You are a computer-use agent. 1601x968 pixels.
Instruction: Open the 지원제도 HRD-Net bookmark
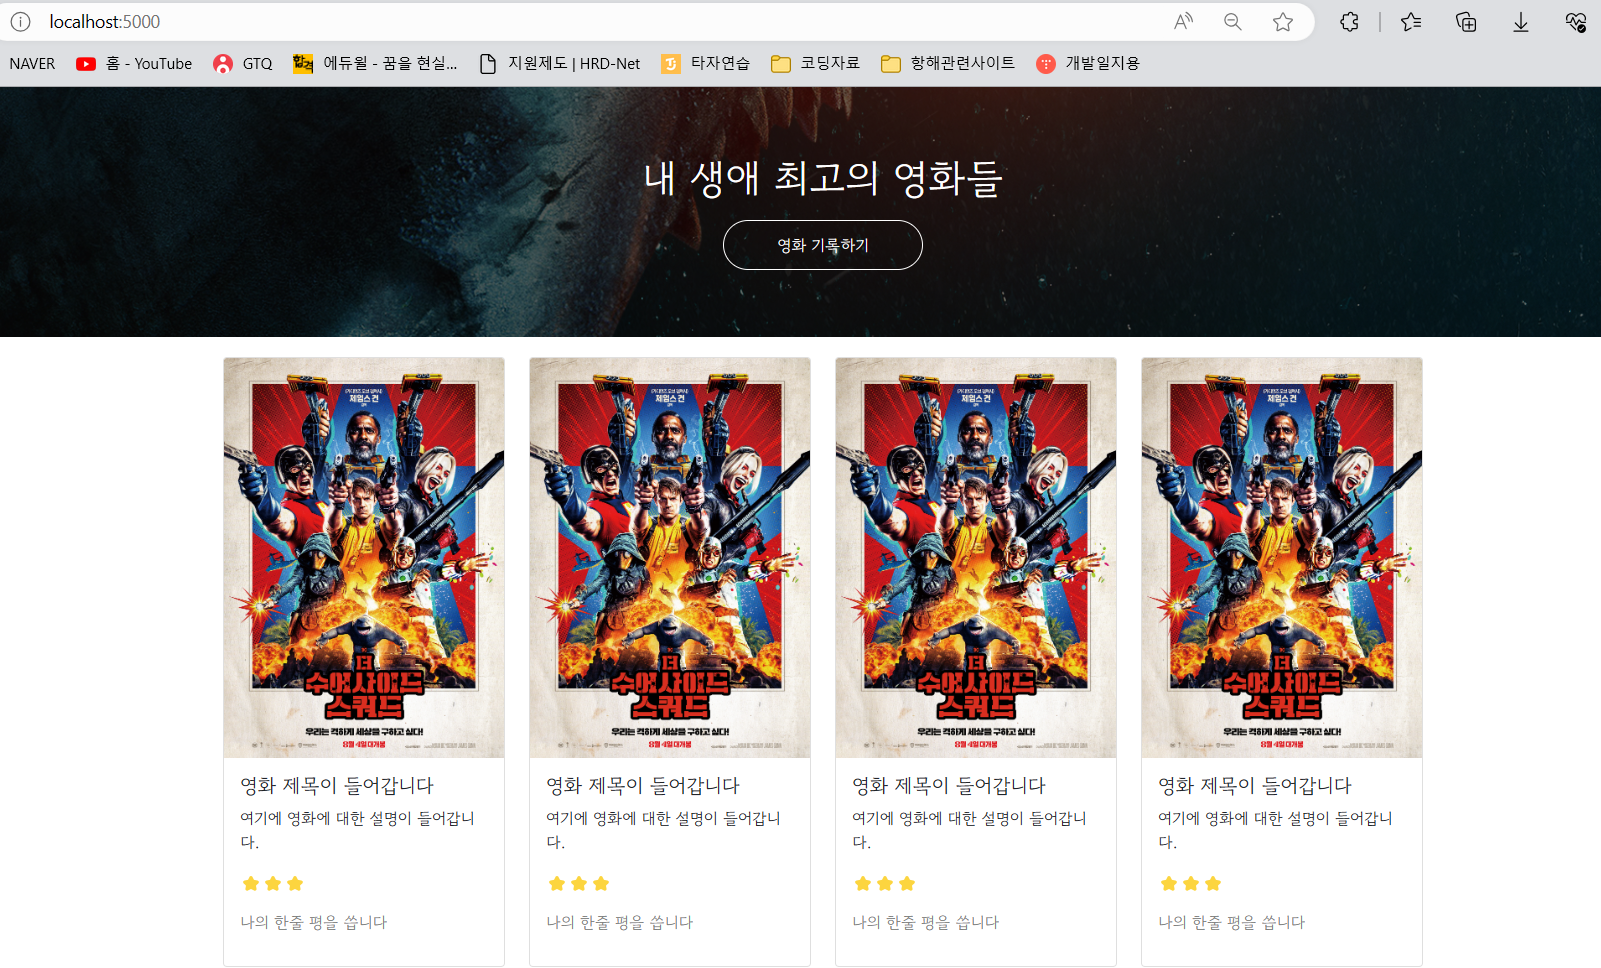coord(560,64)
